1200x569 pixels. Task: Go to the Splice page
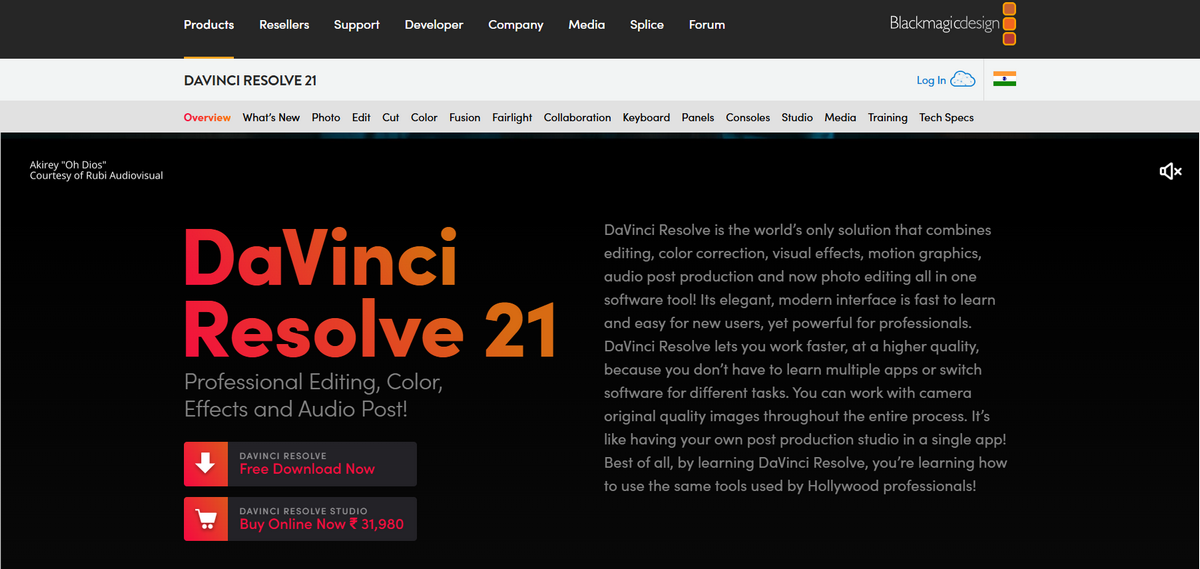[x=647, y=25]
